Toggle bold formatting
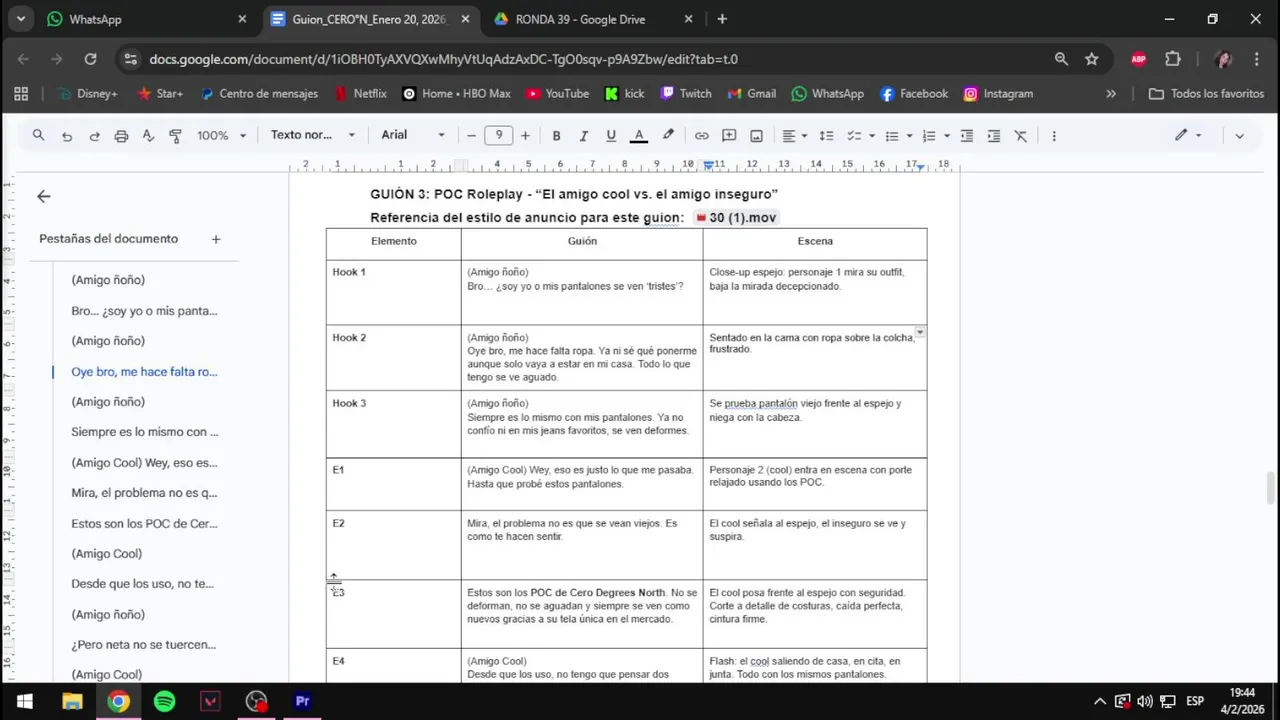Image resolution: width=1280 pixels, height=720 pixels. pyautogui.click(x=556, y=136)
